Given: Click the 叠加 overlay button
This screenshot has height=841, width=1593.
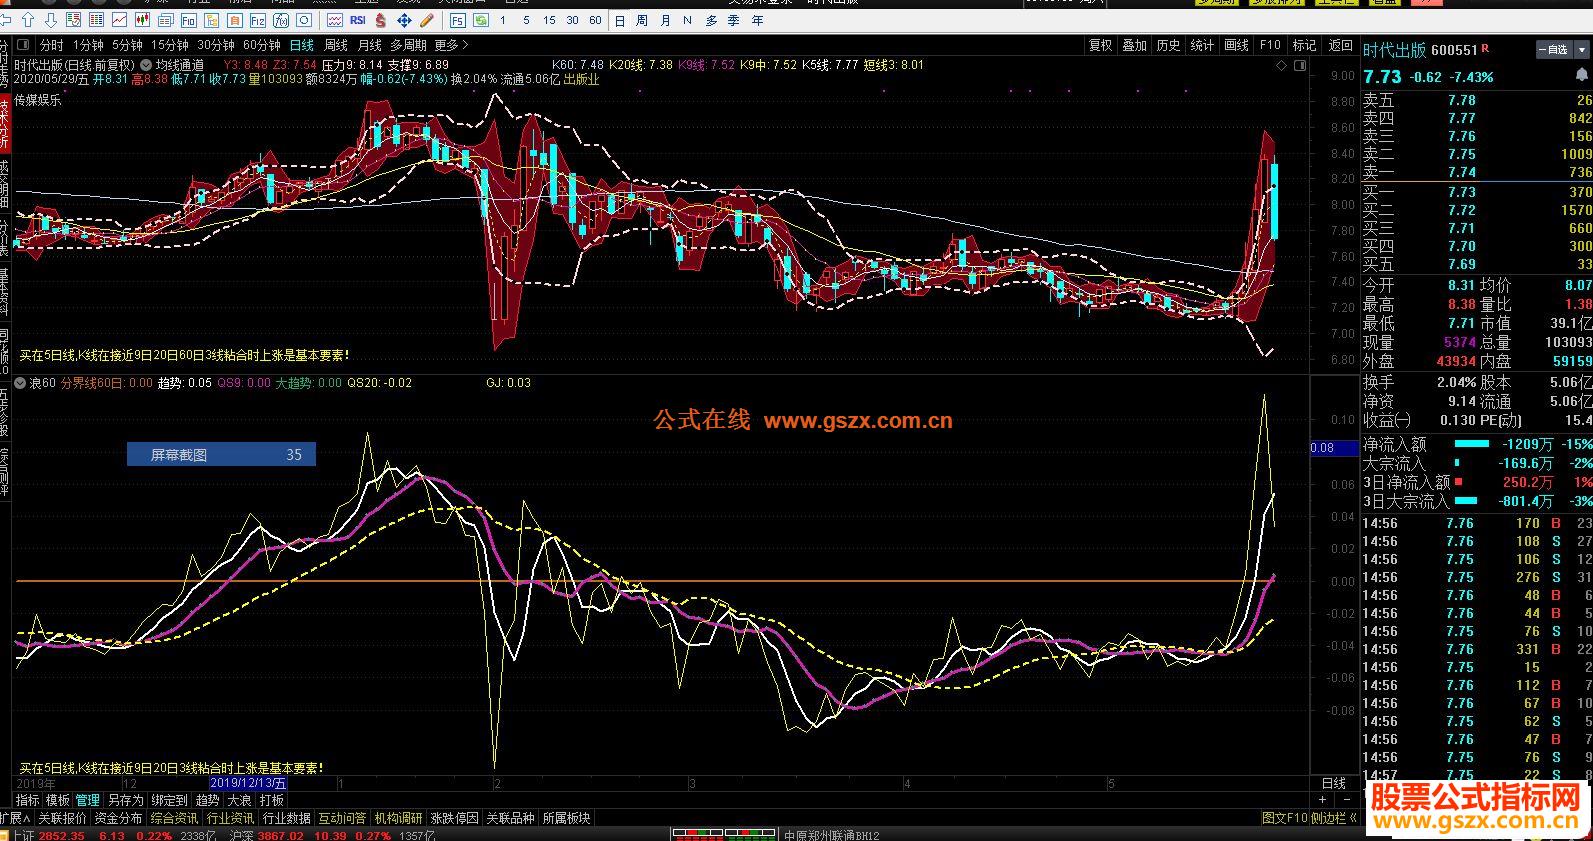Looking at the screenshot, I should (x=1134, y=45).
